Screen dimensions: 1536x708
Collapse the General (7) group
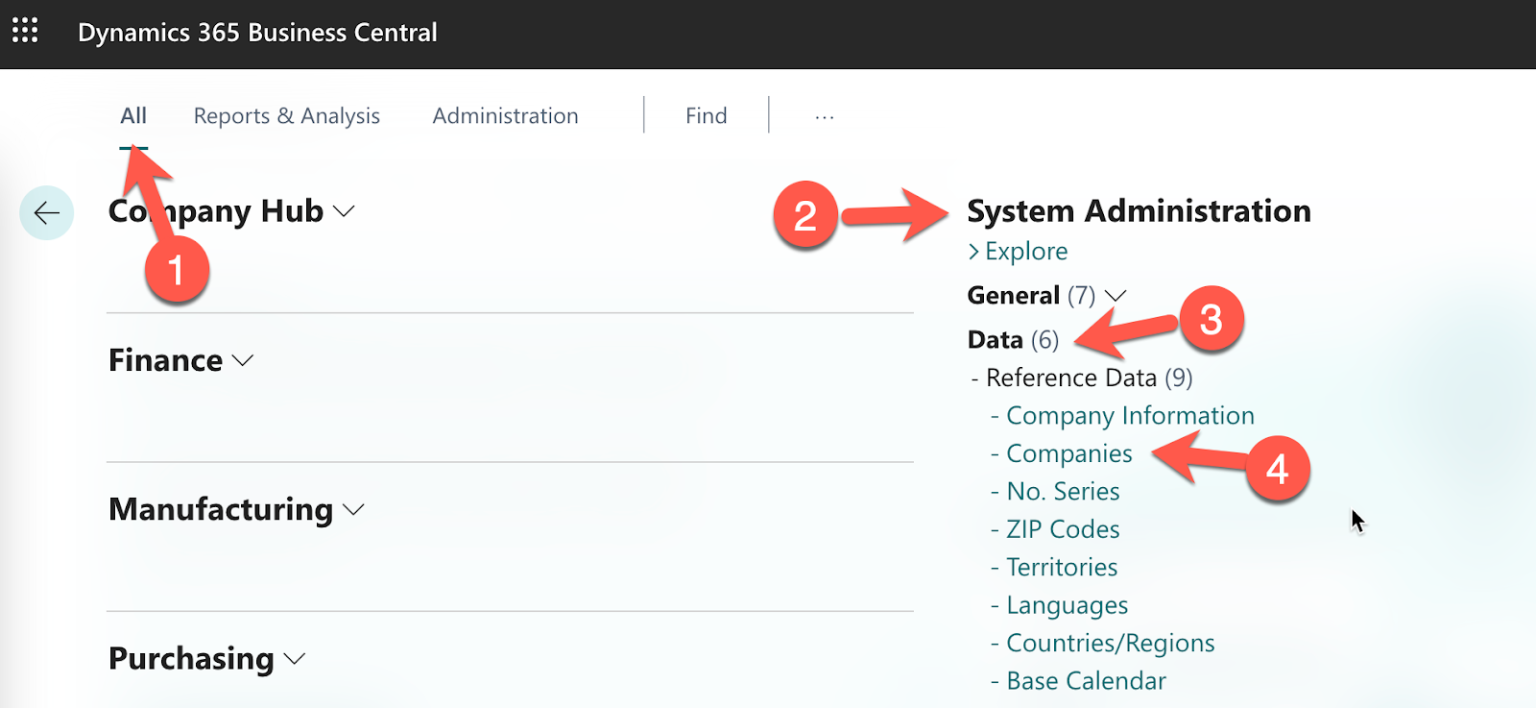1117,295
